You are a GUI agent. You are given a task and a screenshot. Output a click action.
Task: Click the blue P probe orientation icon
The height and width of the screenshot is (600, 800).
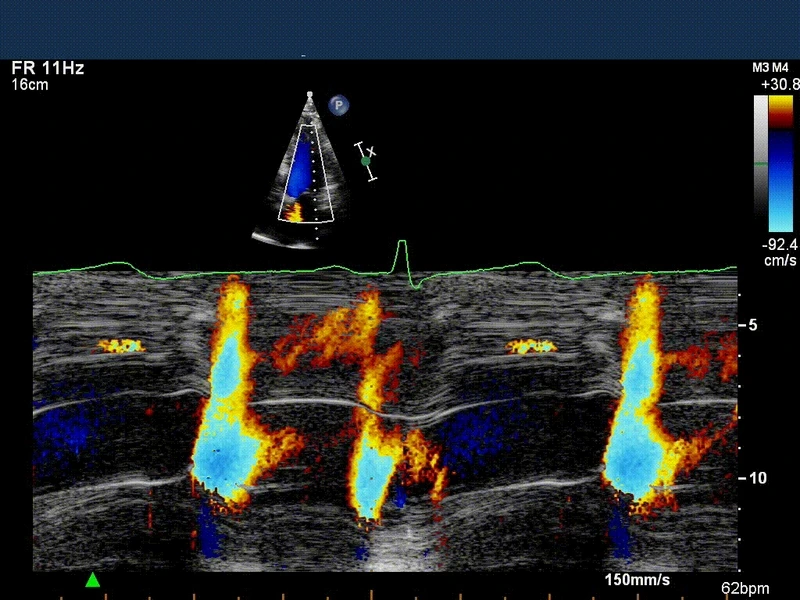tap(339, 103)
